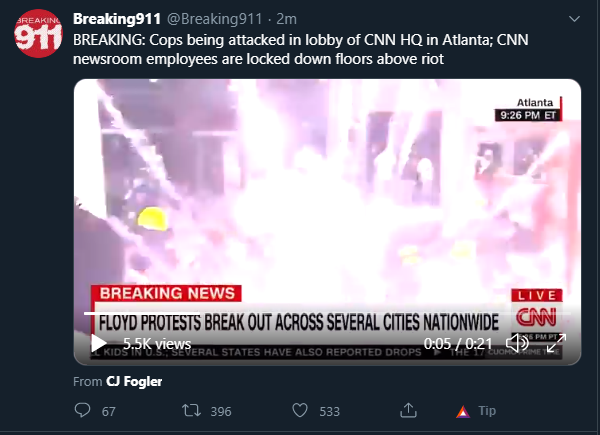View the 533 likes count
The image size is (600, 435).
point(329,411)
